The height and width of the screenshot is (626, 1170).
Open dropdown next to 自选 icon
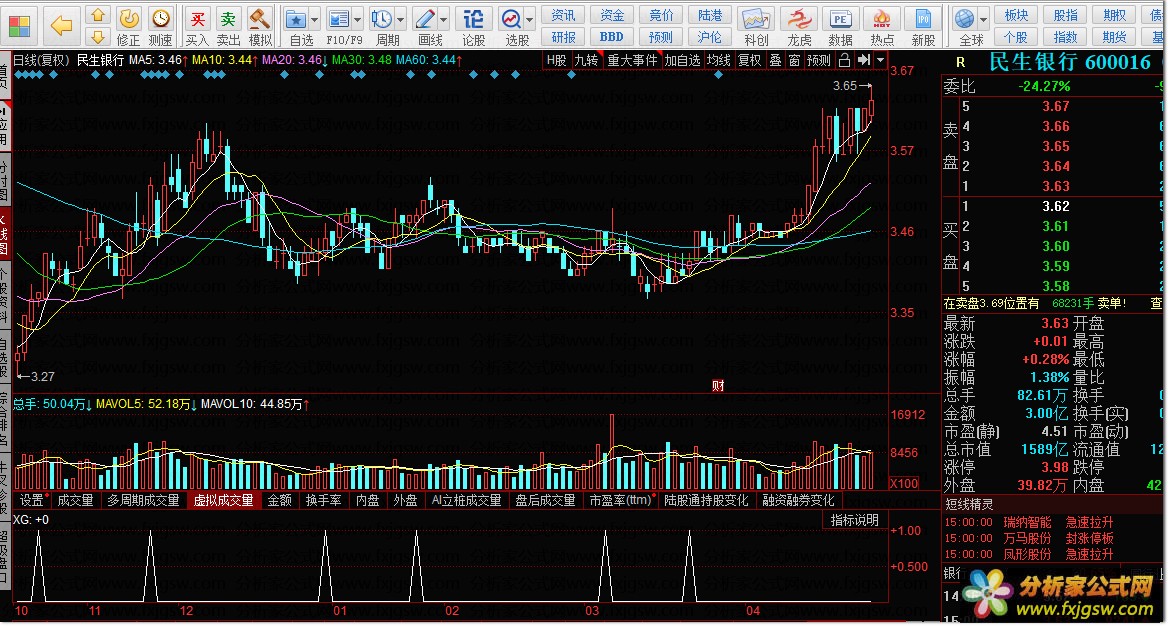tap(314, 19)
